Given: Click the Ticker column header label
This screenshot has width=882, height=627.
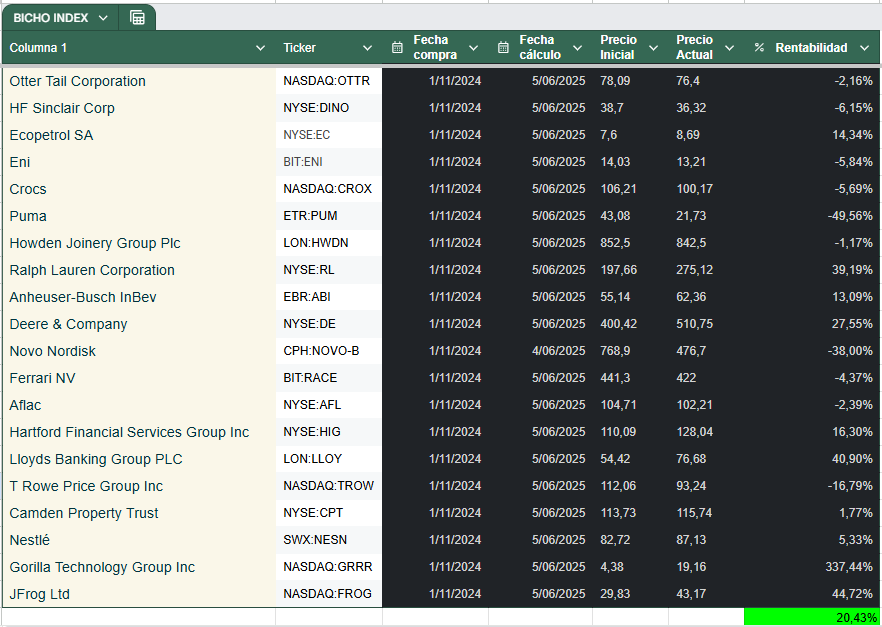Looking at the screenshot, I should [299, 48].
